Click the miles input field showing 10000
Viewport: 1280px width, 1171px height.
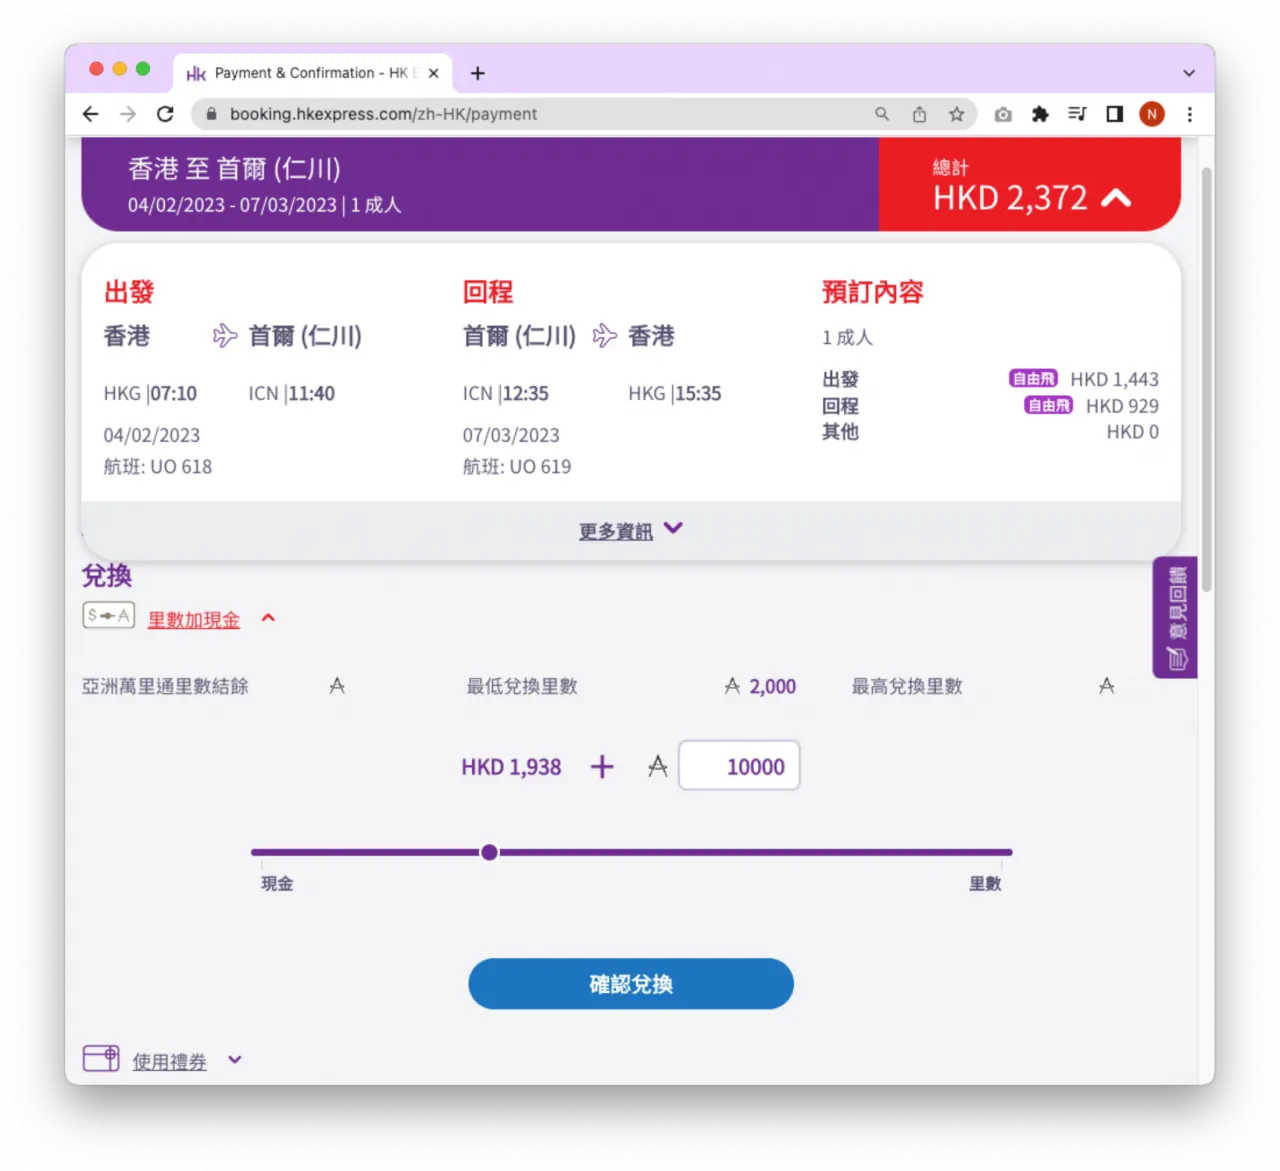tap(739, 766)
